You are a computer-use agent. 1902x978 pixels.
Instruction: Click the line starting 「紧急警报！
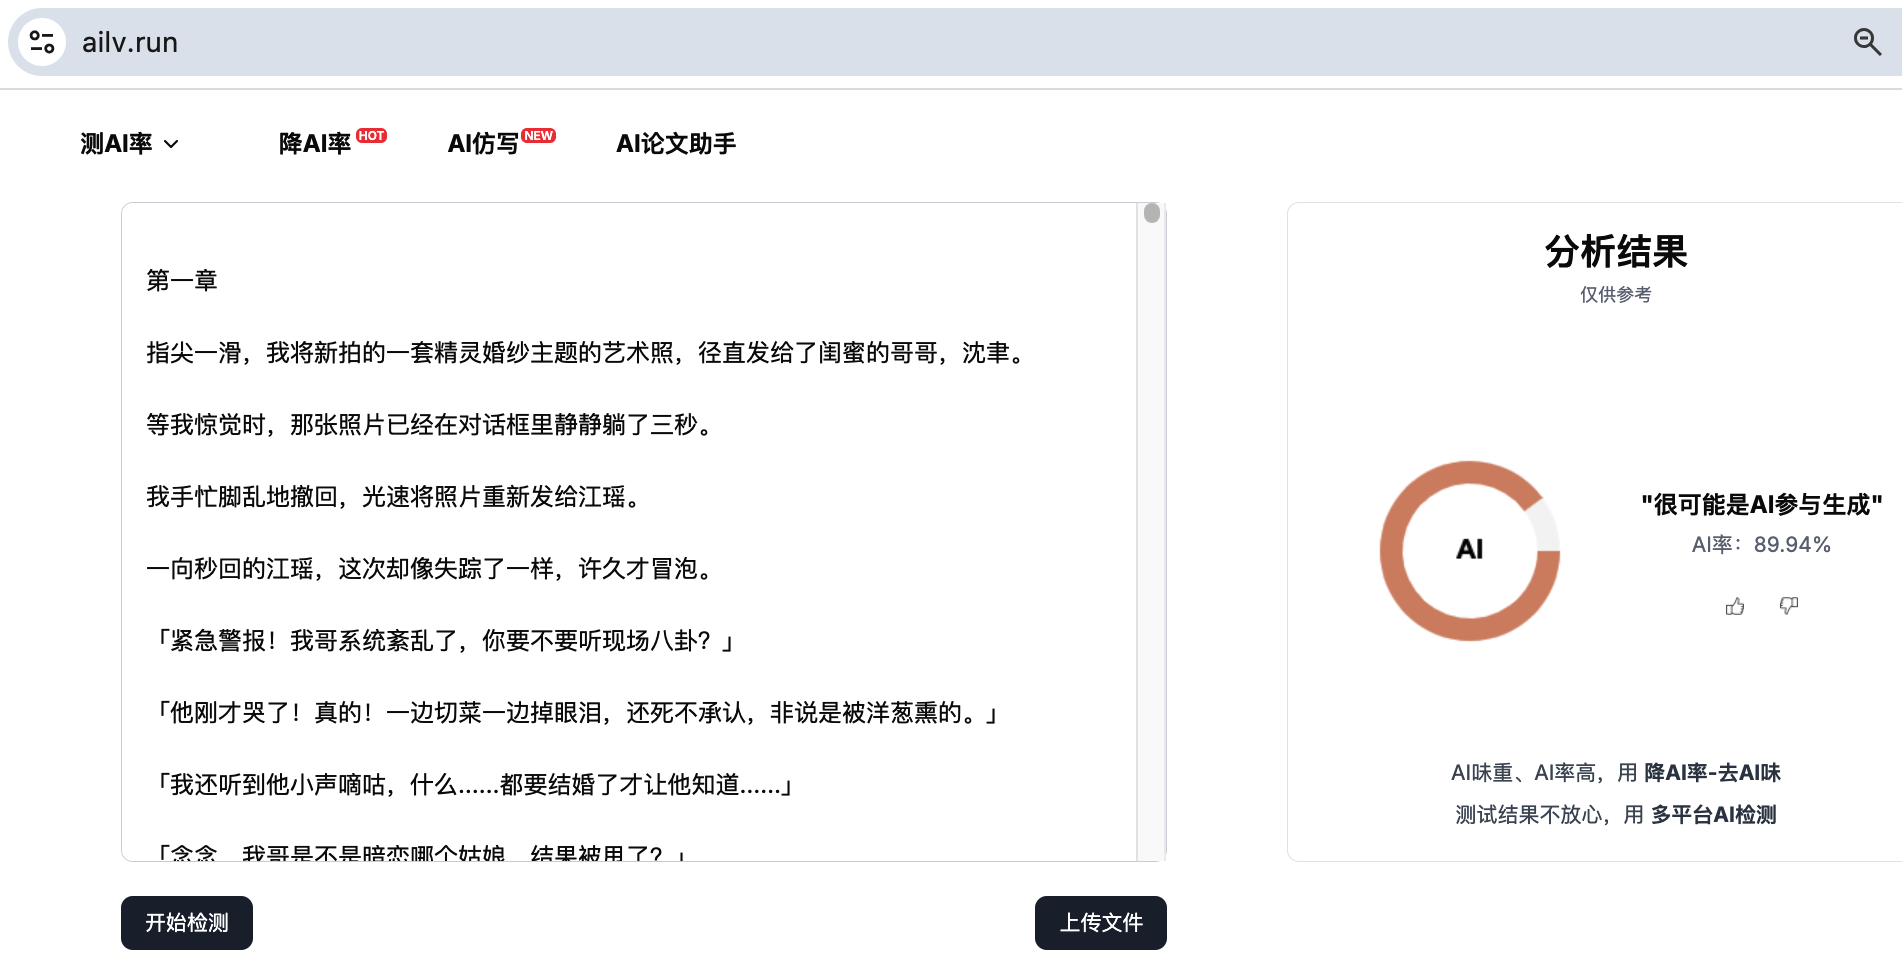[x=444, y=641]
